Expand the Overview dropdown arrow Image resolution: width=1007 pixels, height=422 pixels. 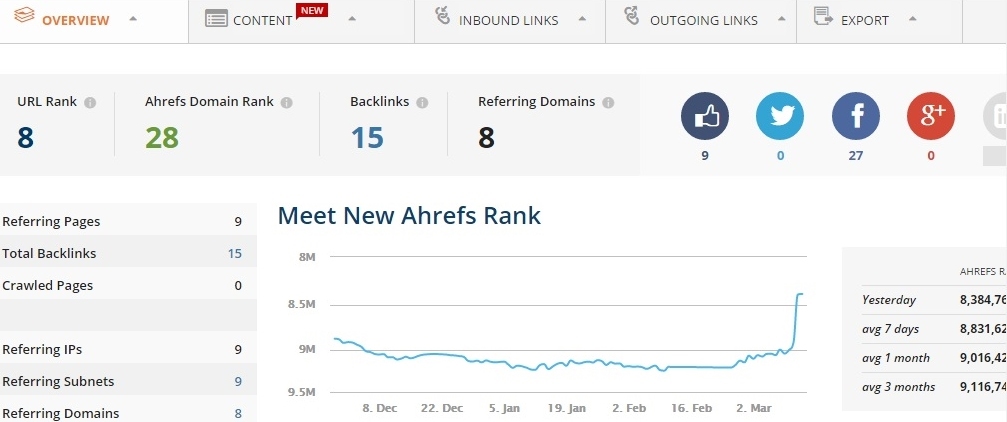pyautogui.click(x=133, y=20)
